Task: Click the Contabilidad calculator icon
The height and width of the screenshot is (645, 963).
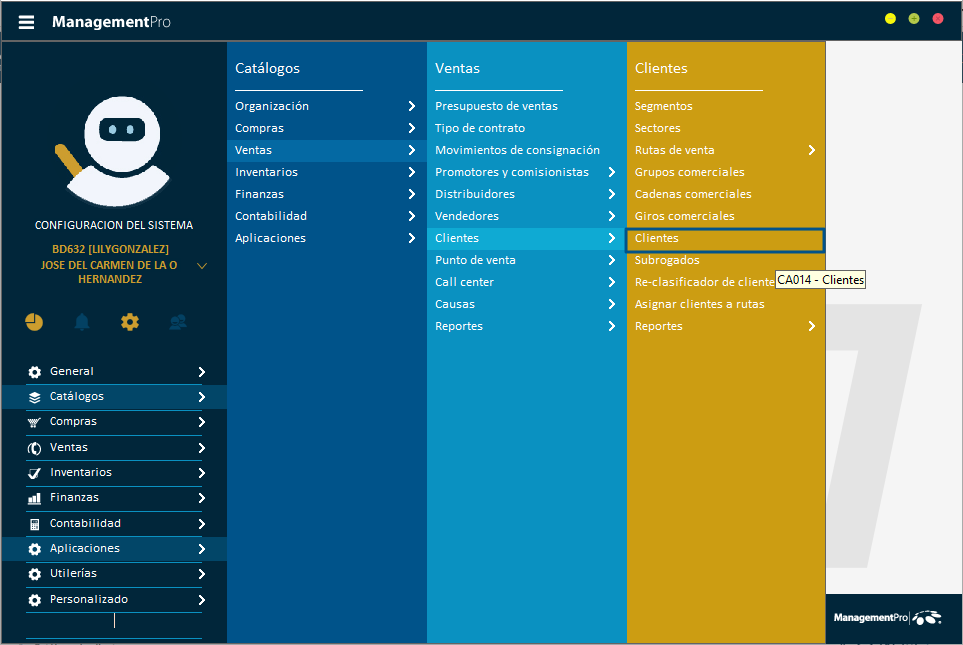Action: coord(35,524)
